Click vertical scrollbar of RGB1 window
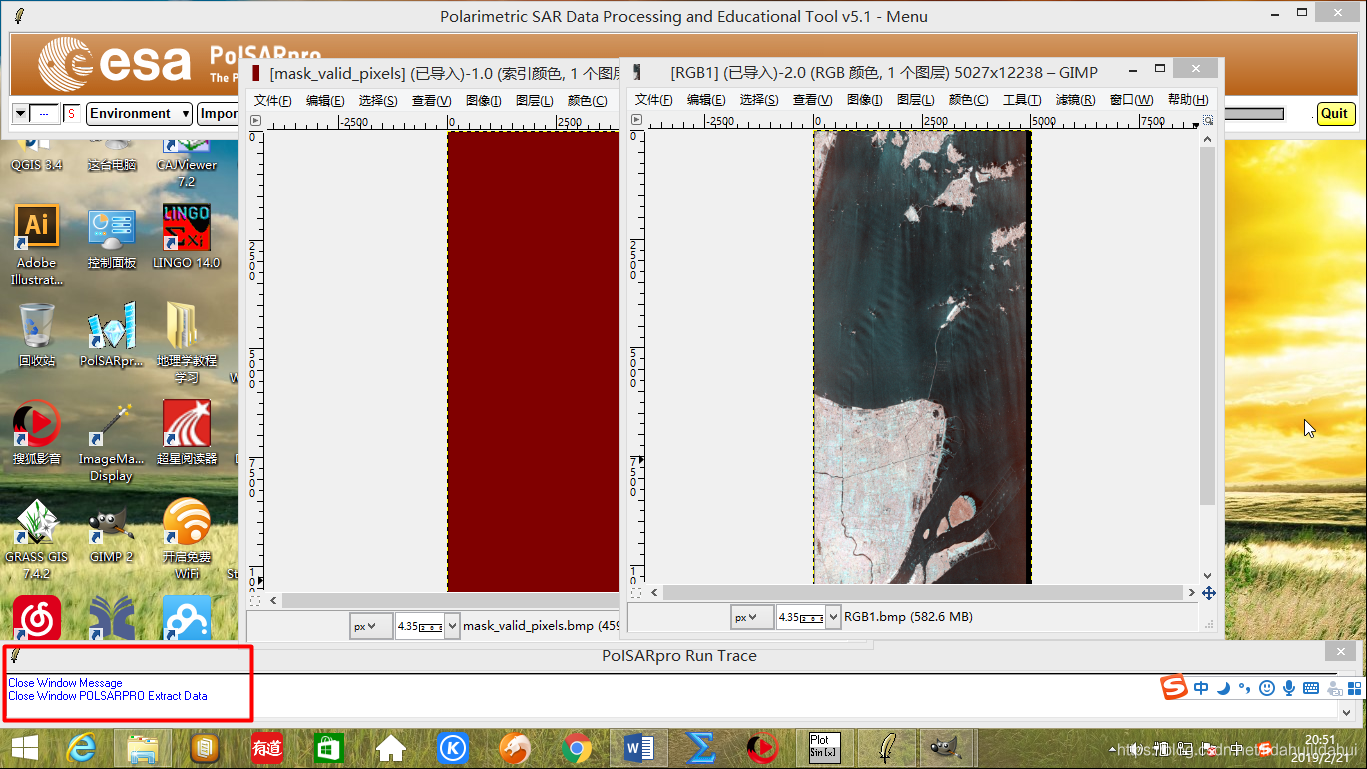1367x769 pixels. click(1207, 326)
